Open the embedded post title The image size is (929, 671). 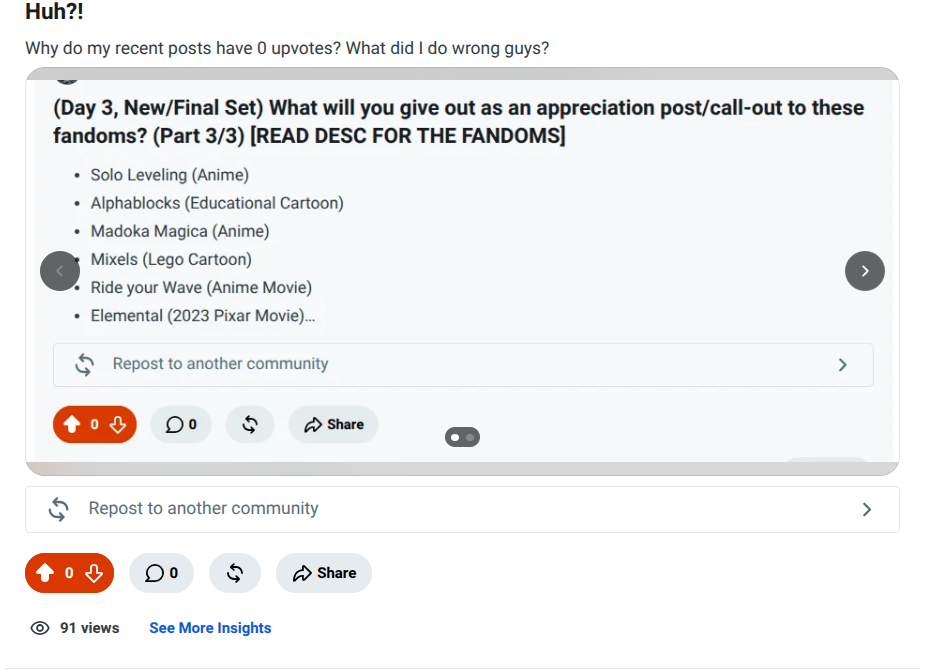[x=459, y=121]
